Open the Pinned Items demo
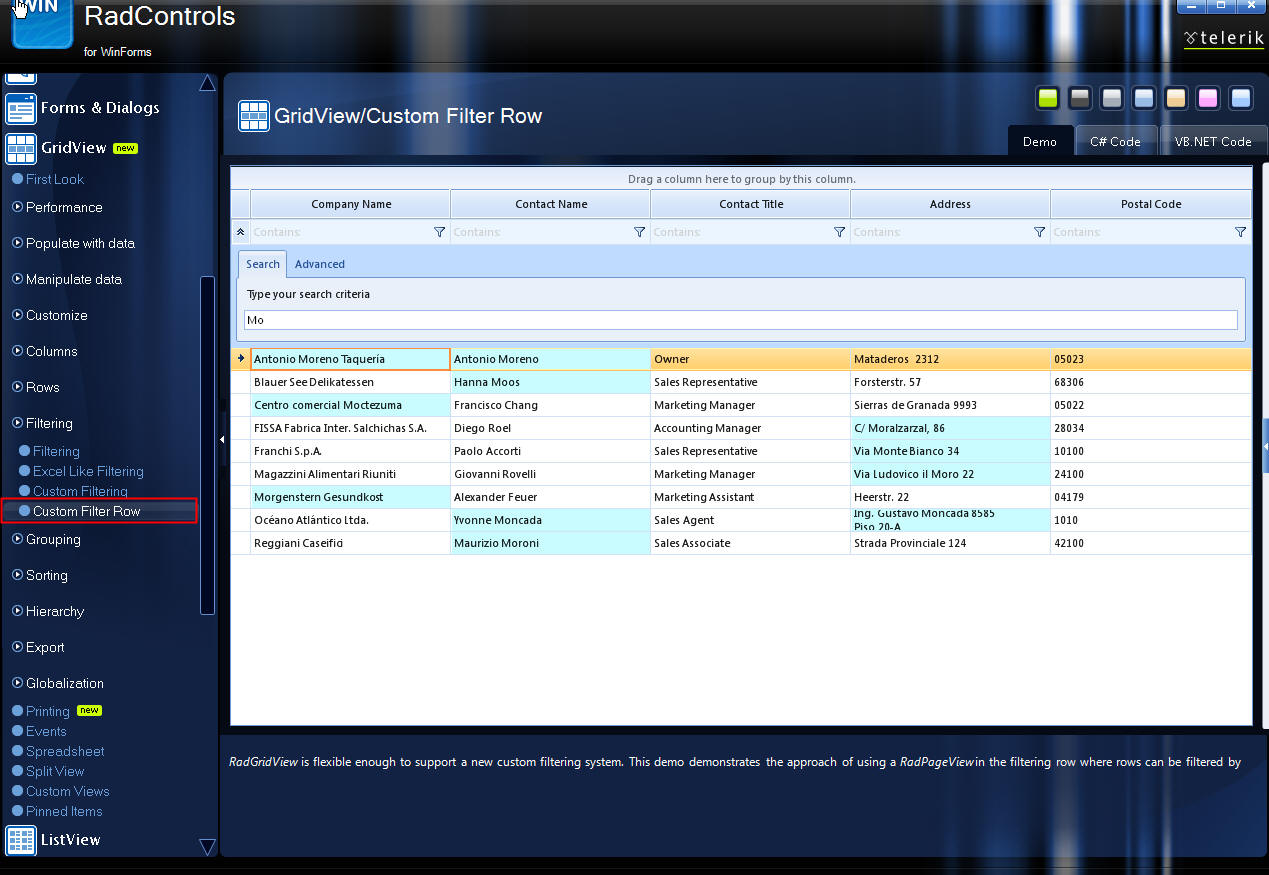 coord(64,811)
